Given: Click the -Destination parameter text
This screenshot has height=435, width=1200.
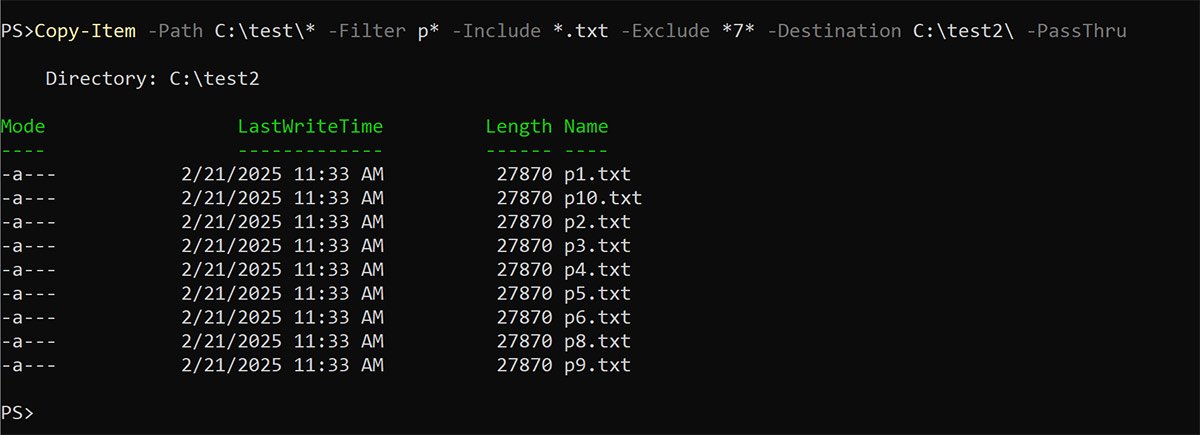Looking at the screenshot, I should [x=836, y=31].
